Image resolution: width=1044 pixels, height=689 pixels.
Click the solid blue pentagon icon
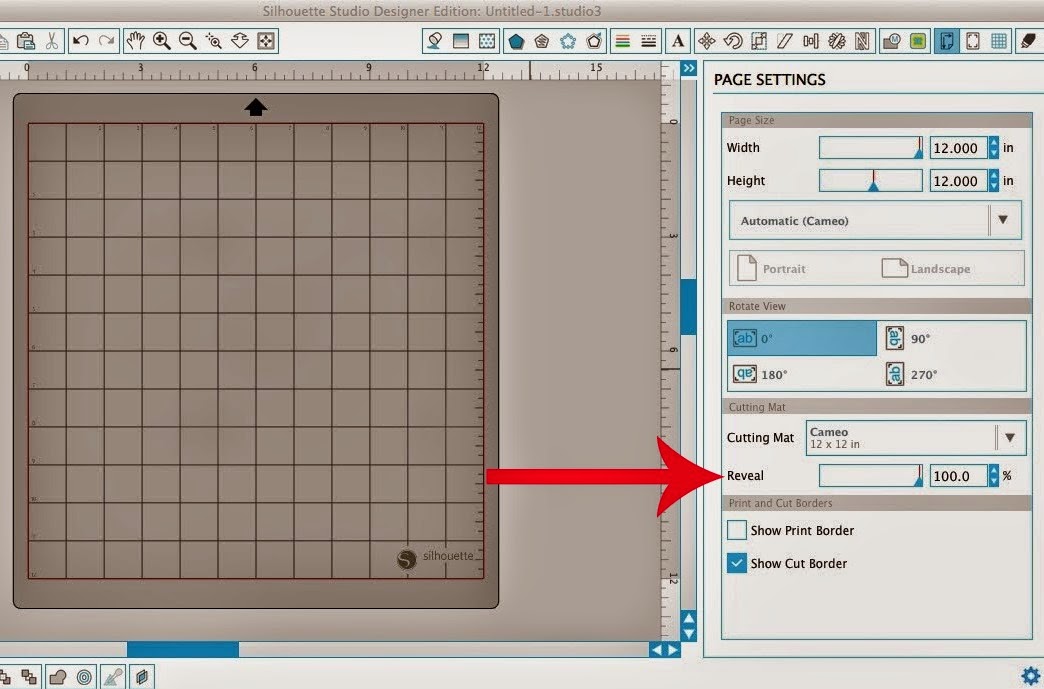click(x=516, y=41)
